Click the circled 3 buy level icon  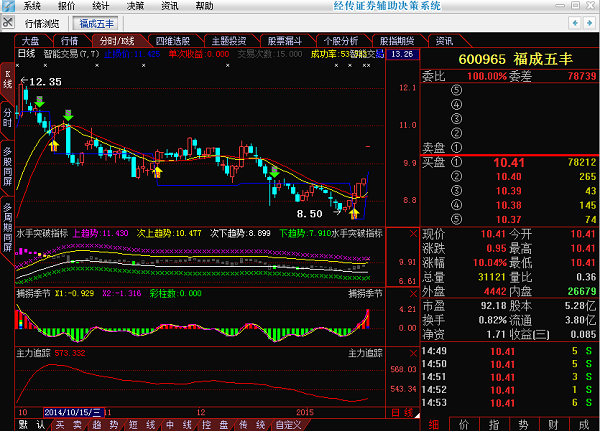point(456,191)
